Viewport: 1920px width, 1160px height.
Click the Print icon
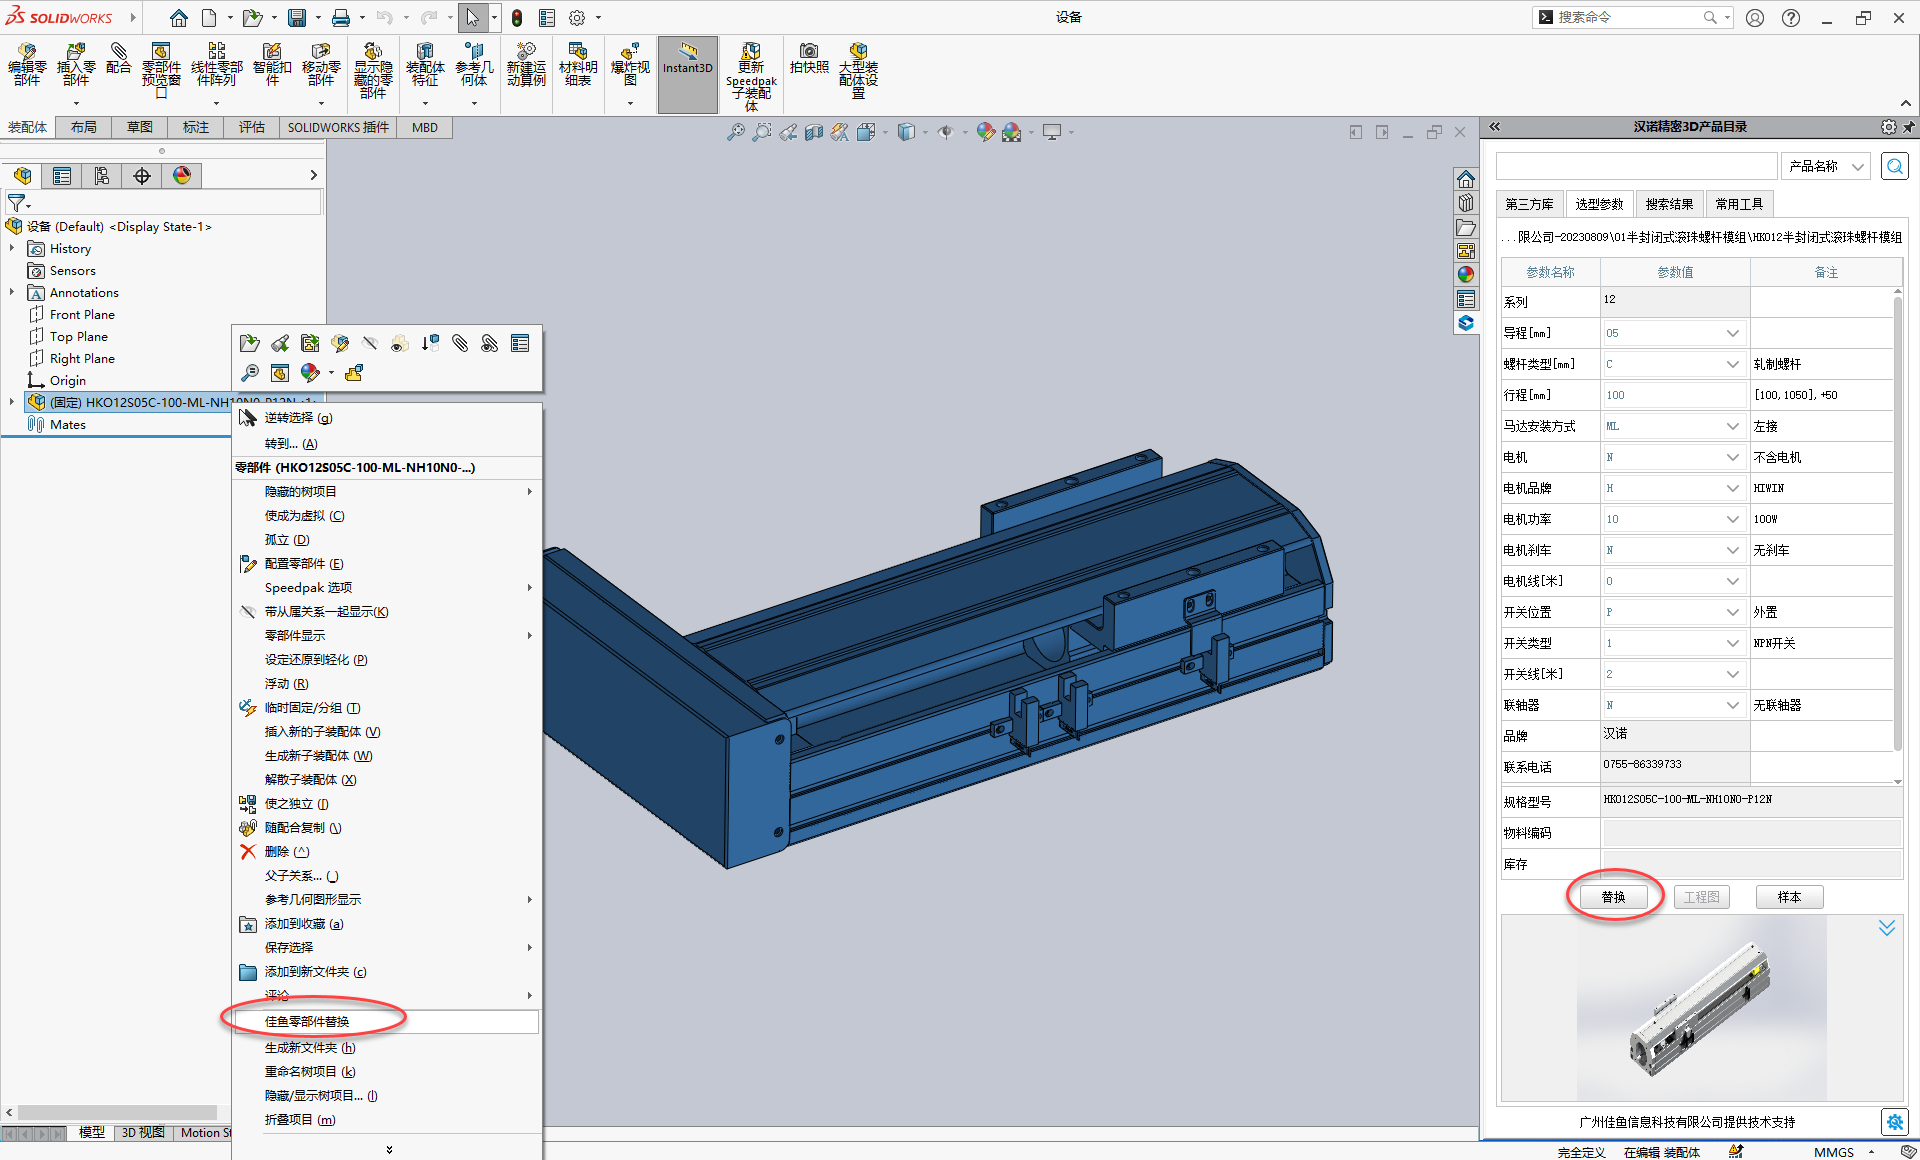(x=341, y=18)
